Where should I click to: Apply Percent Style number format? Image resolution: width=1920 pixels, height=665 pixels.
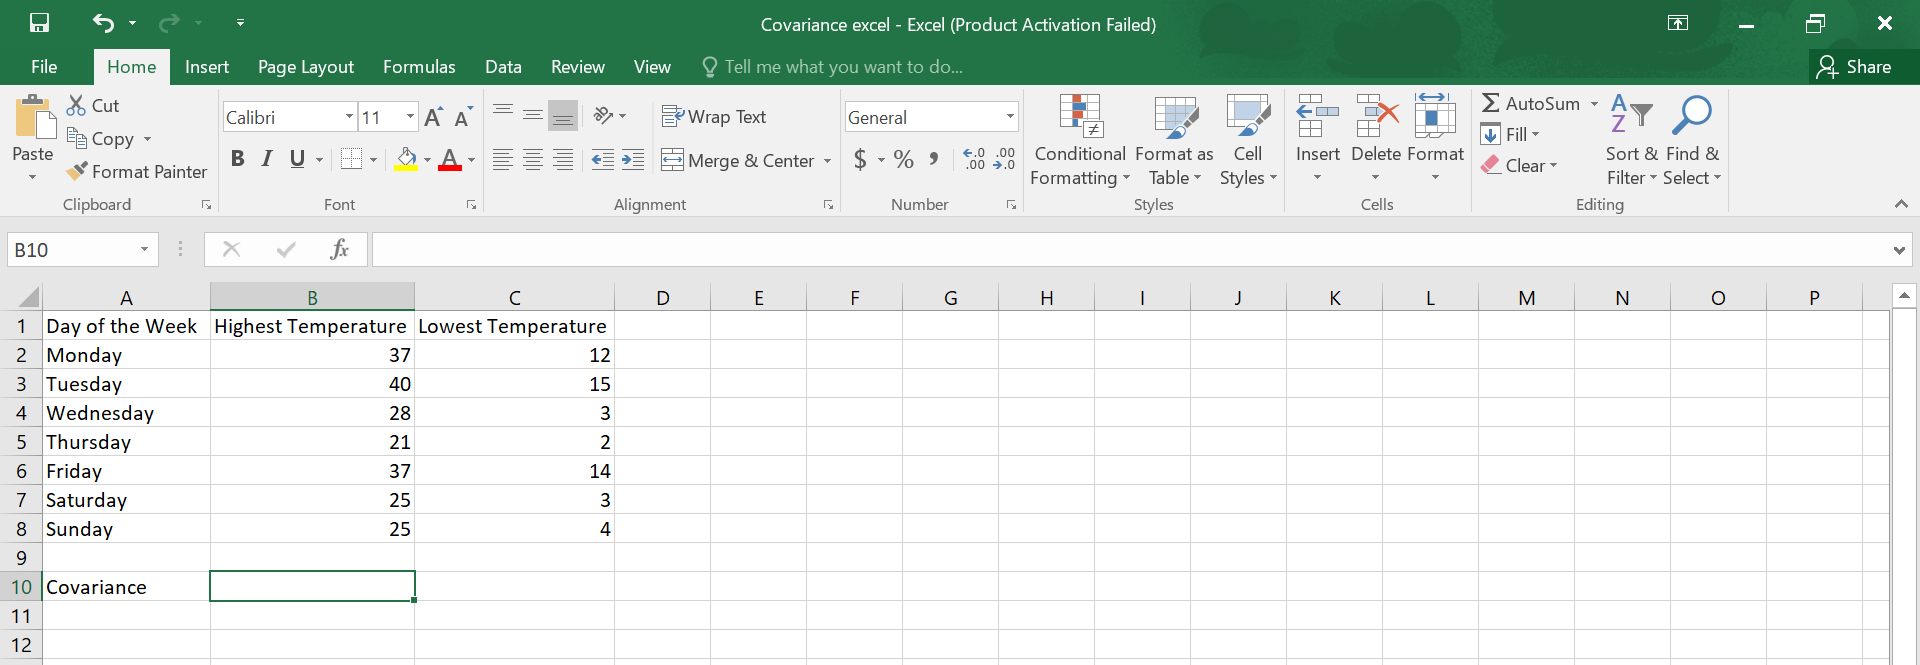pyautogui.click(x=904, y=160)
